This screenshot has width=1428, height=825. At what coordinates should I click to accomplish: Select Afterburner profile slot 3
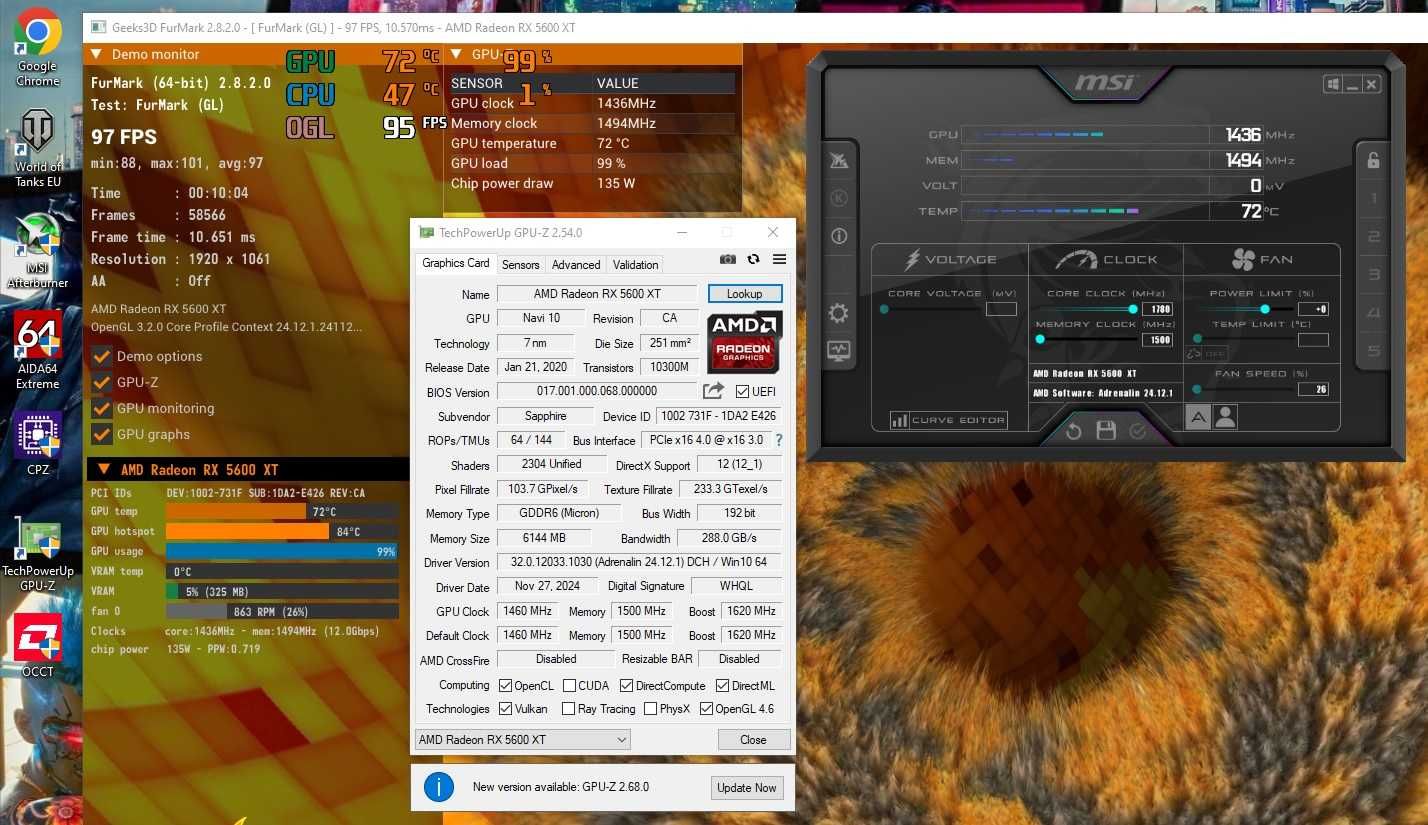(1374, 275)
